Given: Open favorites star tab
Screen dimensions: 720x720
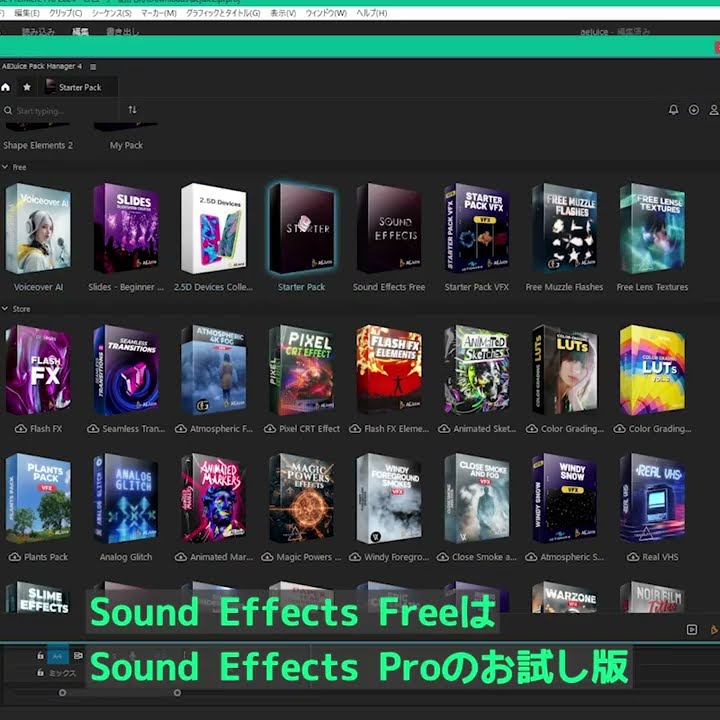Looking at the screenshot, I should tap(27, 87).
